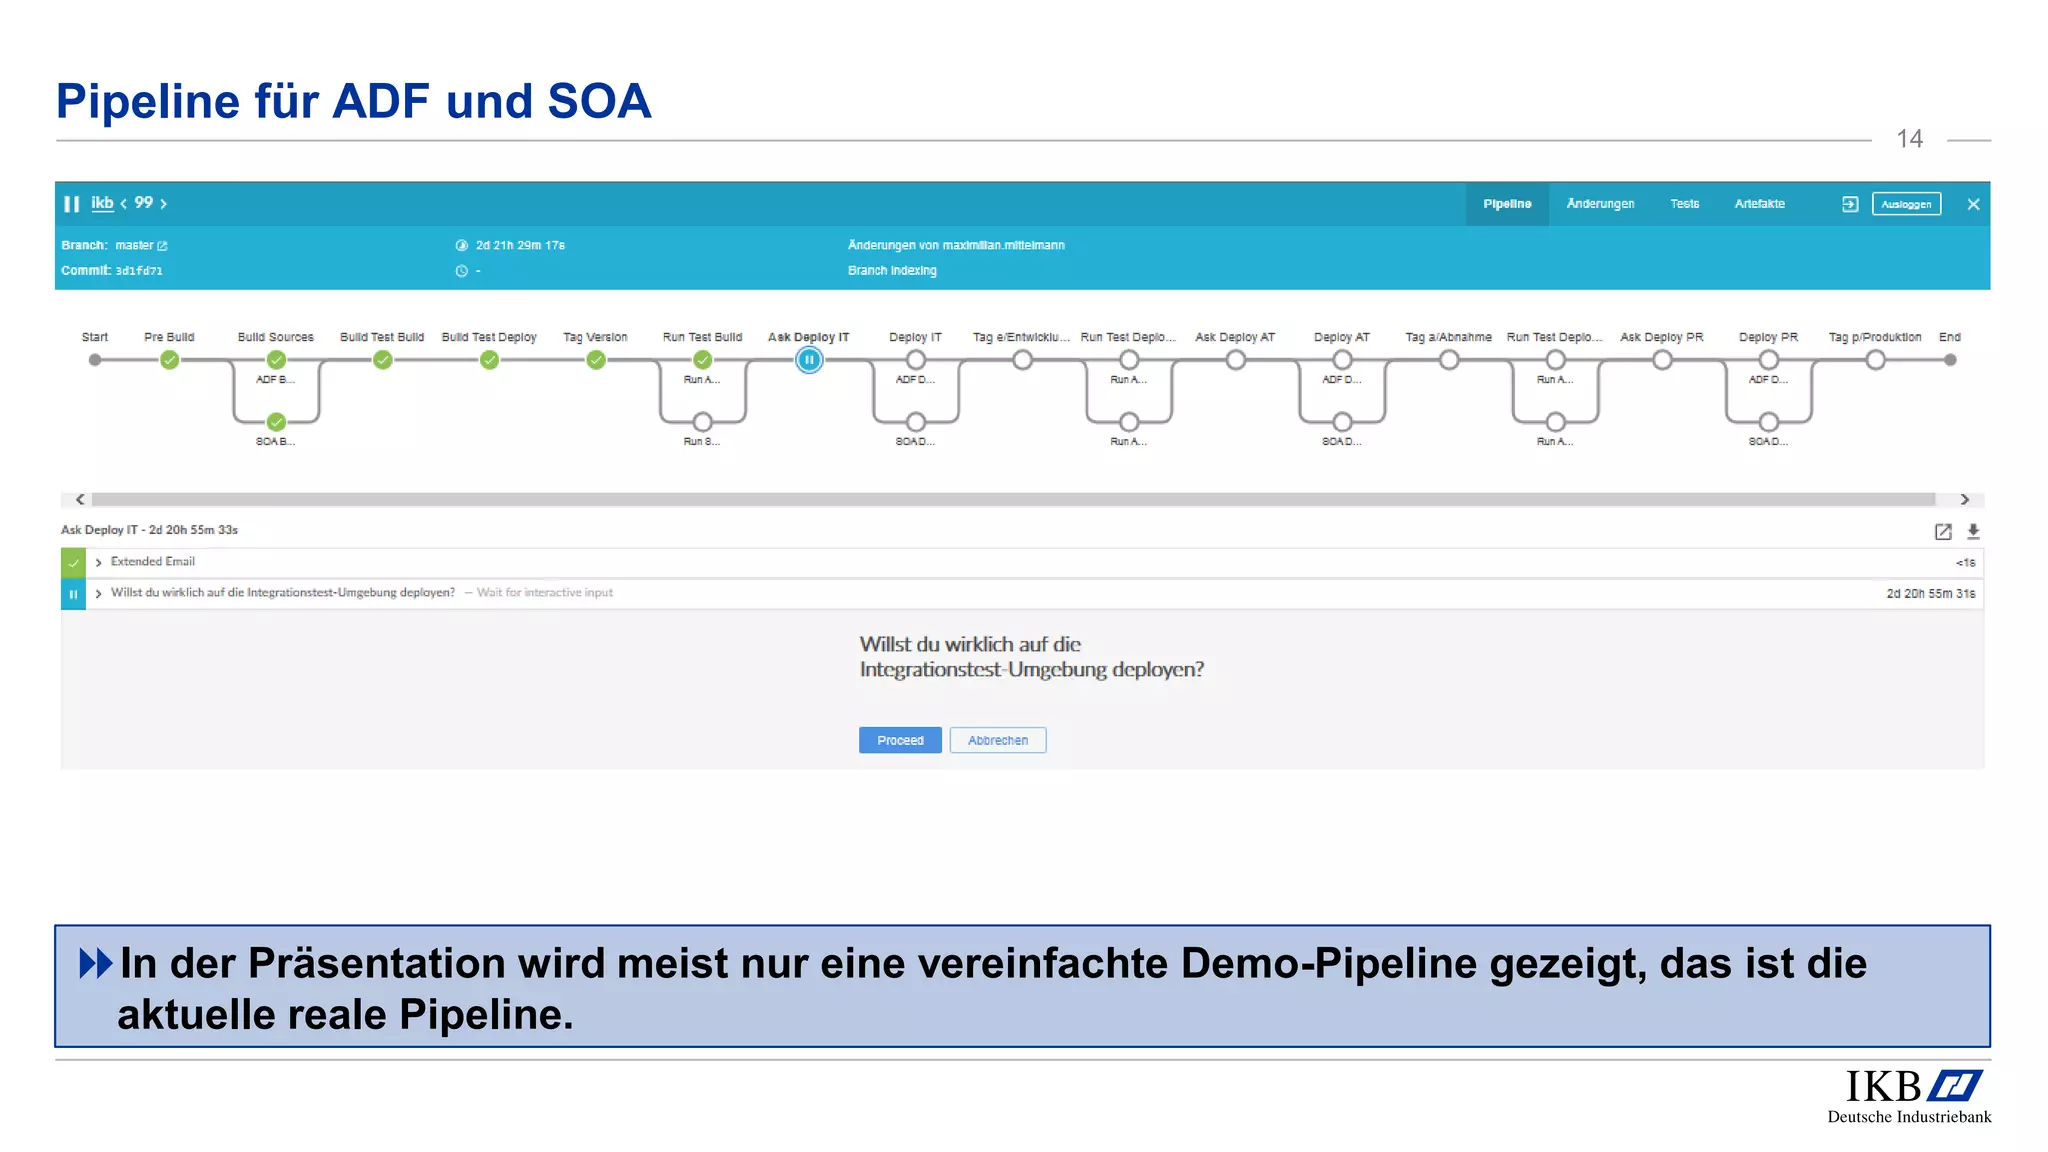
Task: Select the Pre Build stage node
Action: 169,360
